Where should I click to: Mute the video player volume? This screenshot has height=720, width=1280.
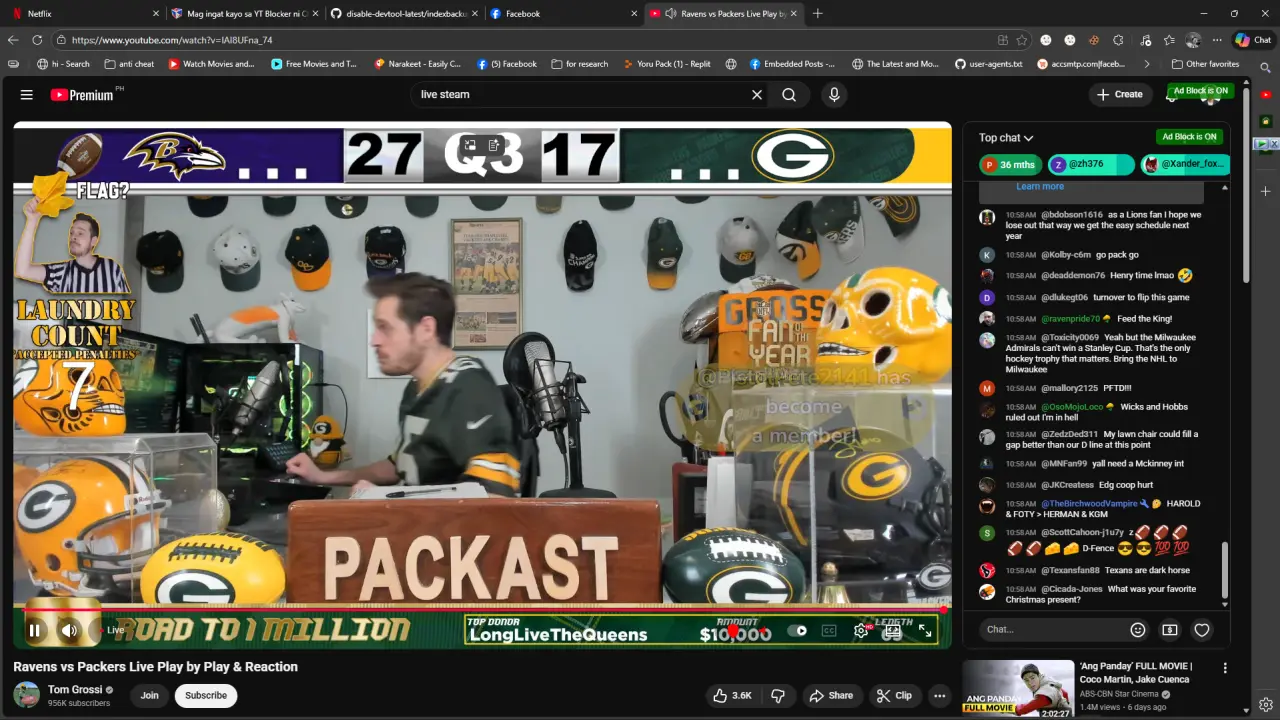click(x=69, y=630)
